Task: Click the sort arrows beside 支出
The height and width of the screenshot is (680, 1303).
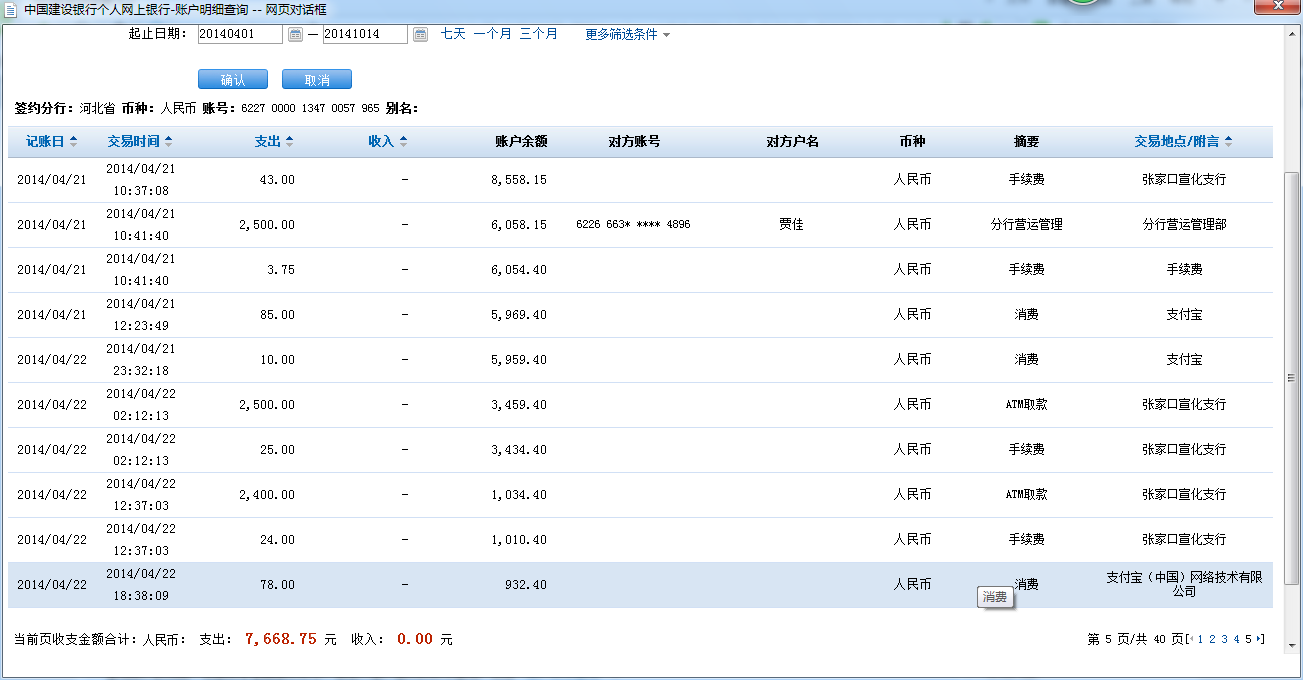Action: pyautogui.click(x=289, y=142)
